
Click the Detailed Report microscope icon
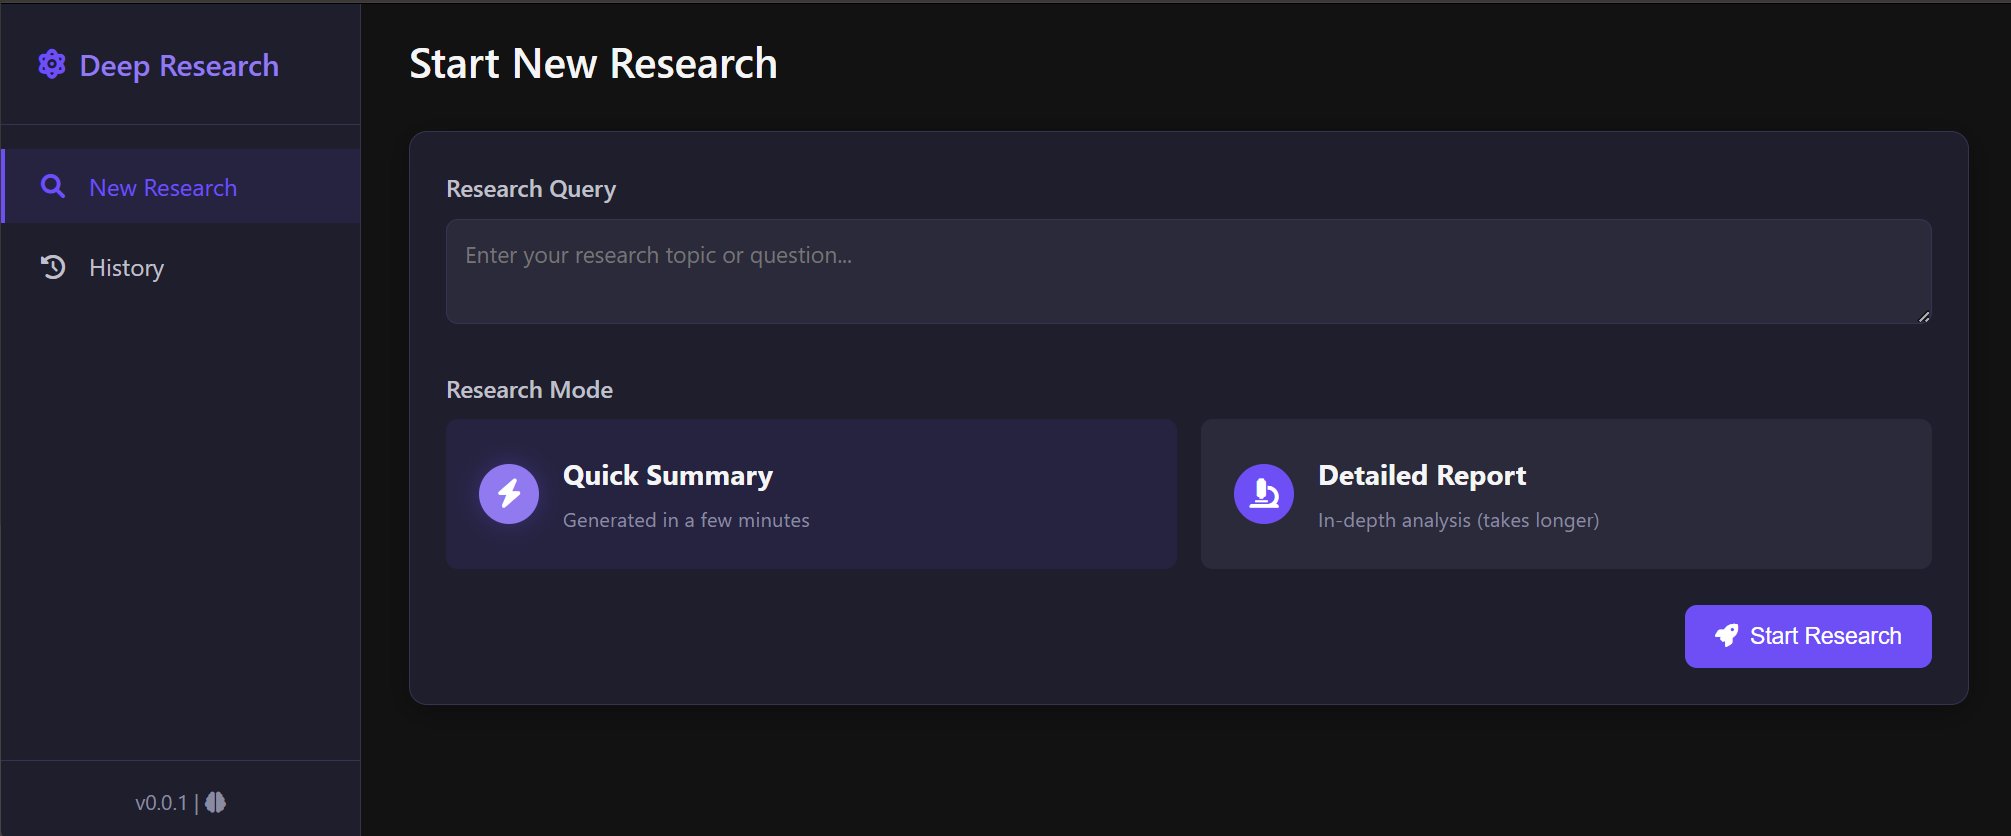click(1264, 494)
